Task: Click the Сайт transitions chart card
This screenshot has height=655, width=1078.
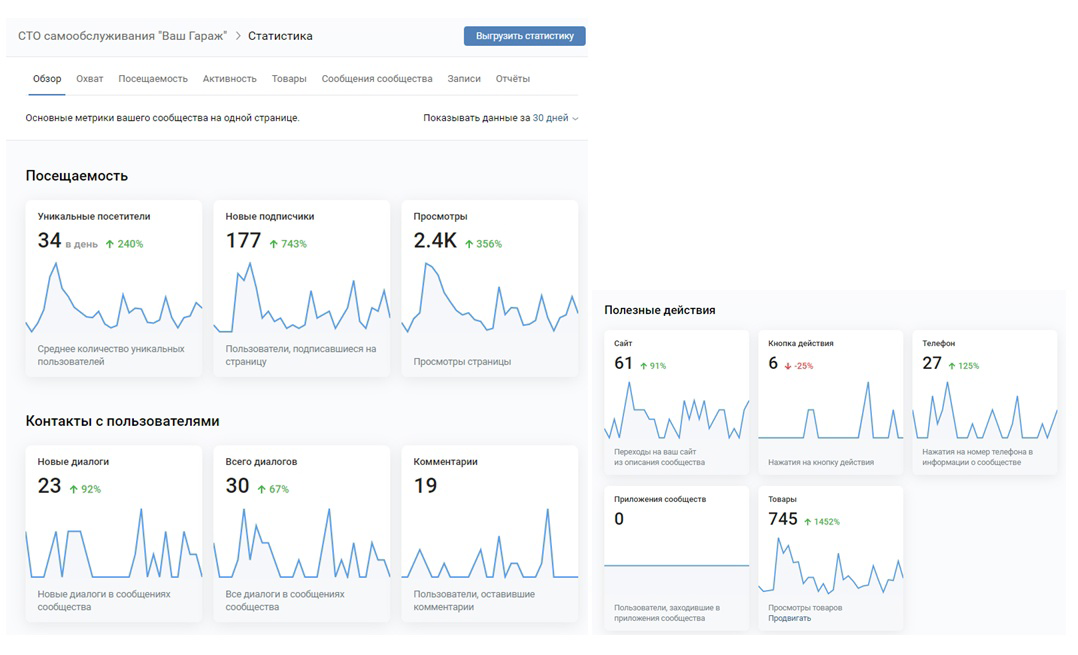Action: point(676,402)
